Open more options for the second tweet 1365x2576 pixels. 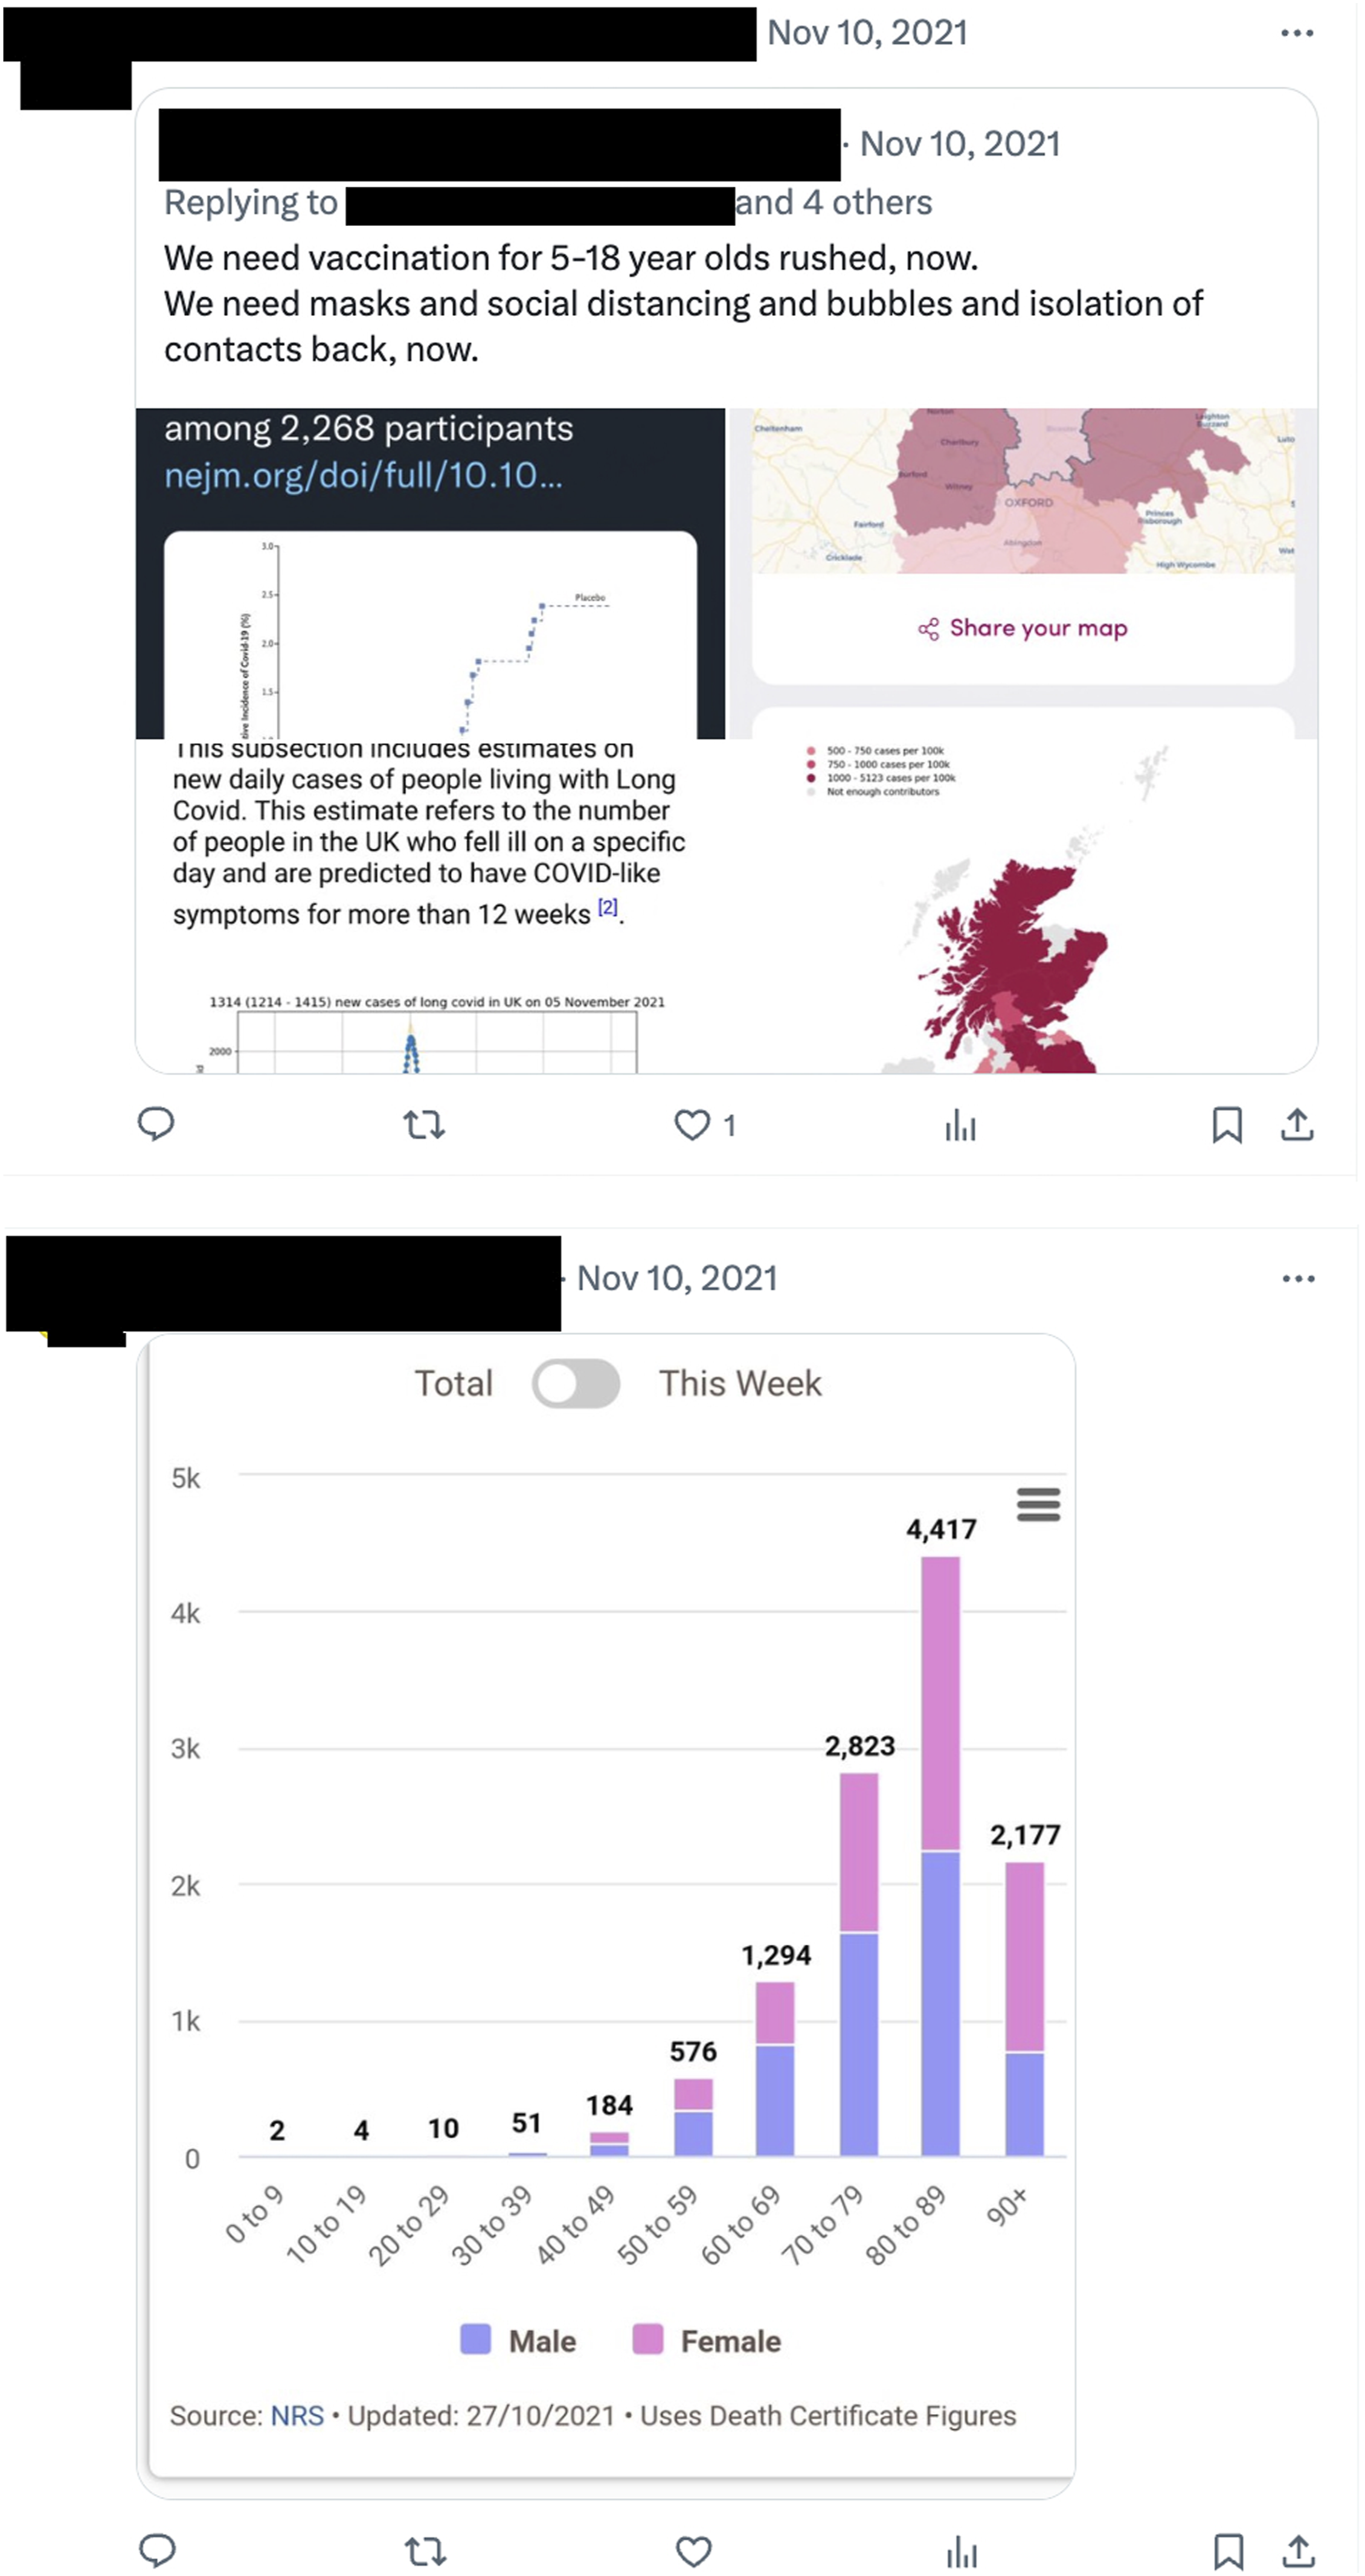pyautogui.click(x=1298, y=1279)
